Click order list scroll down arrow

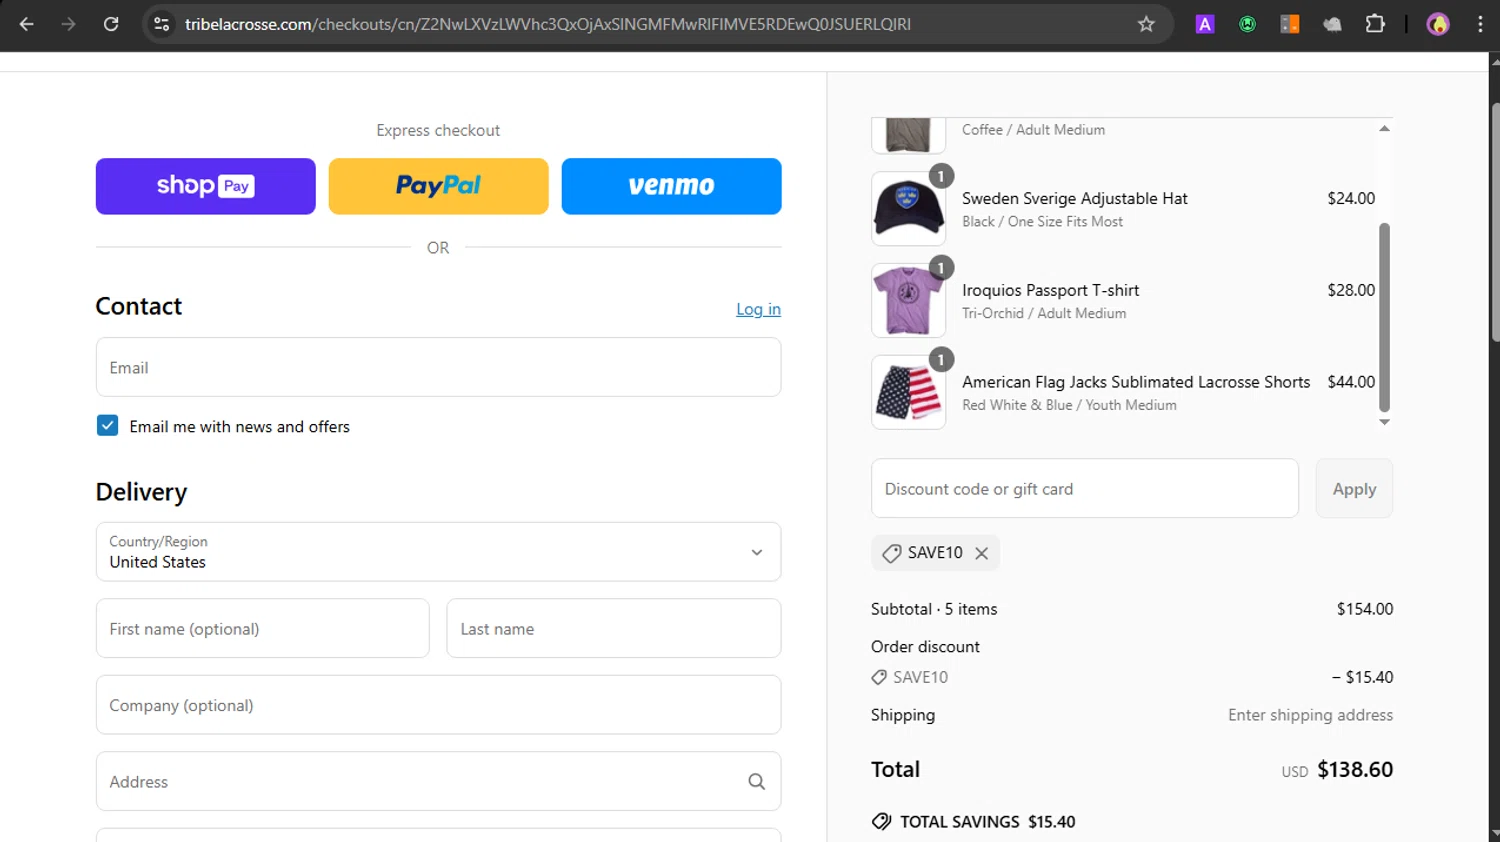click(1384, 422)
